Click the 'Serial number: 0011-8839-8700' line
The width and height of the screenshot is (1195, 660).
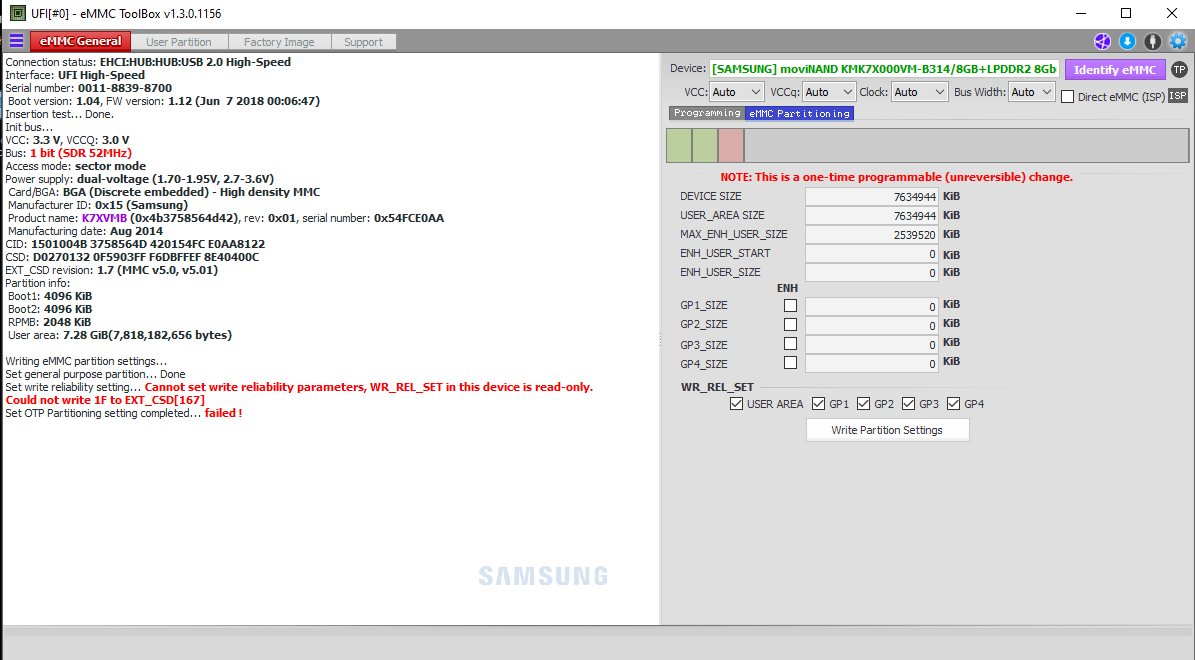coord(88,88)
